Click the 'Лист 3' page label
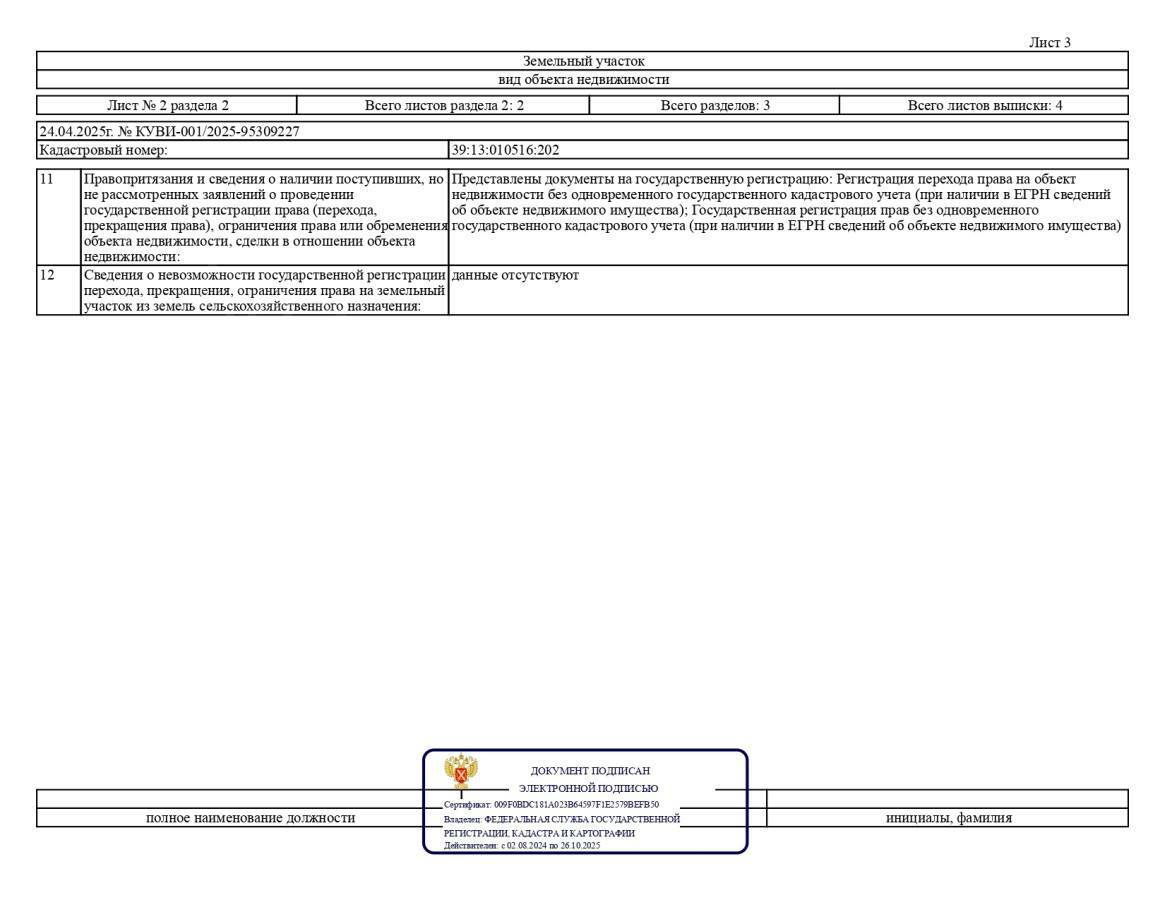Viewport: 1165px width, 900px height. [x=1049, y=42]
